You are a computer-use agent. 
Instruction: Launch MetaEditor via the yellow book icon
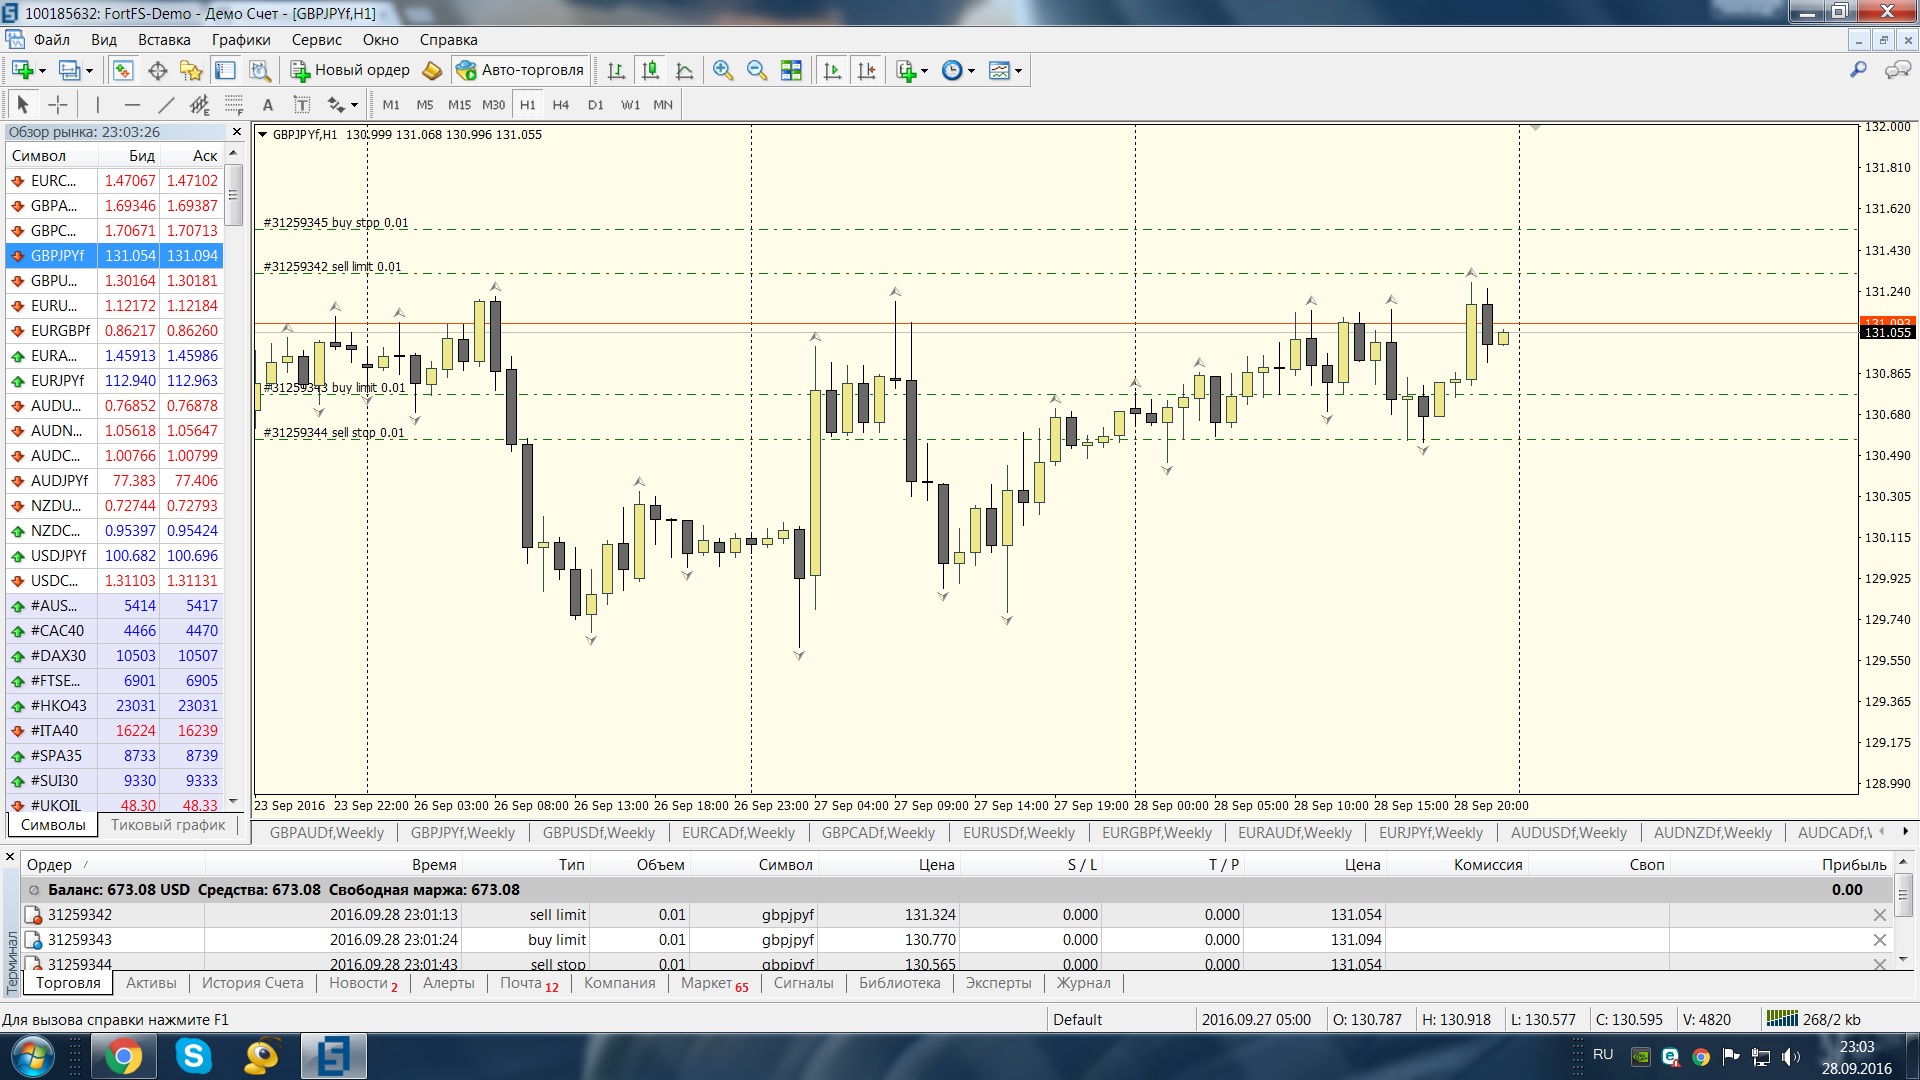pos(432,70)
